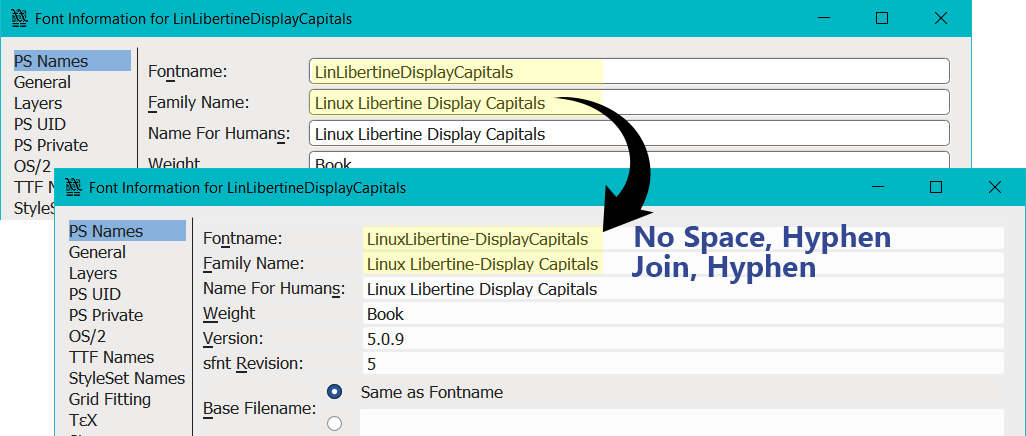Select the custom base filename radio button
1026x436 pixels.
(x=334, y=424)
